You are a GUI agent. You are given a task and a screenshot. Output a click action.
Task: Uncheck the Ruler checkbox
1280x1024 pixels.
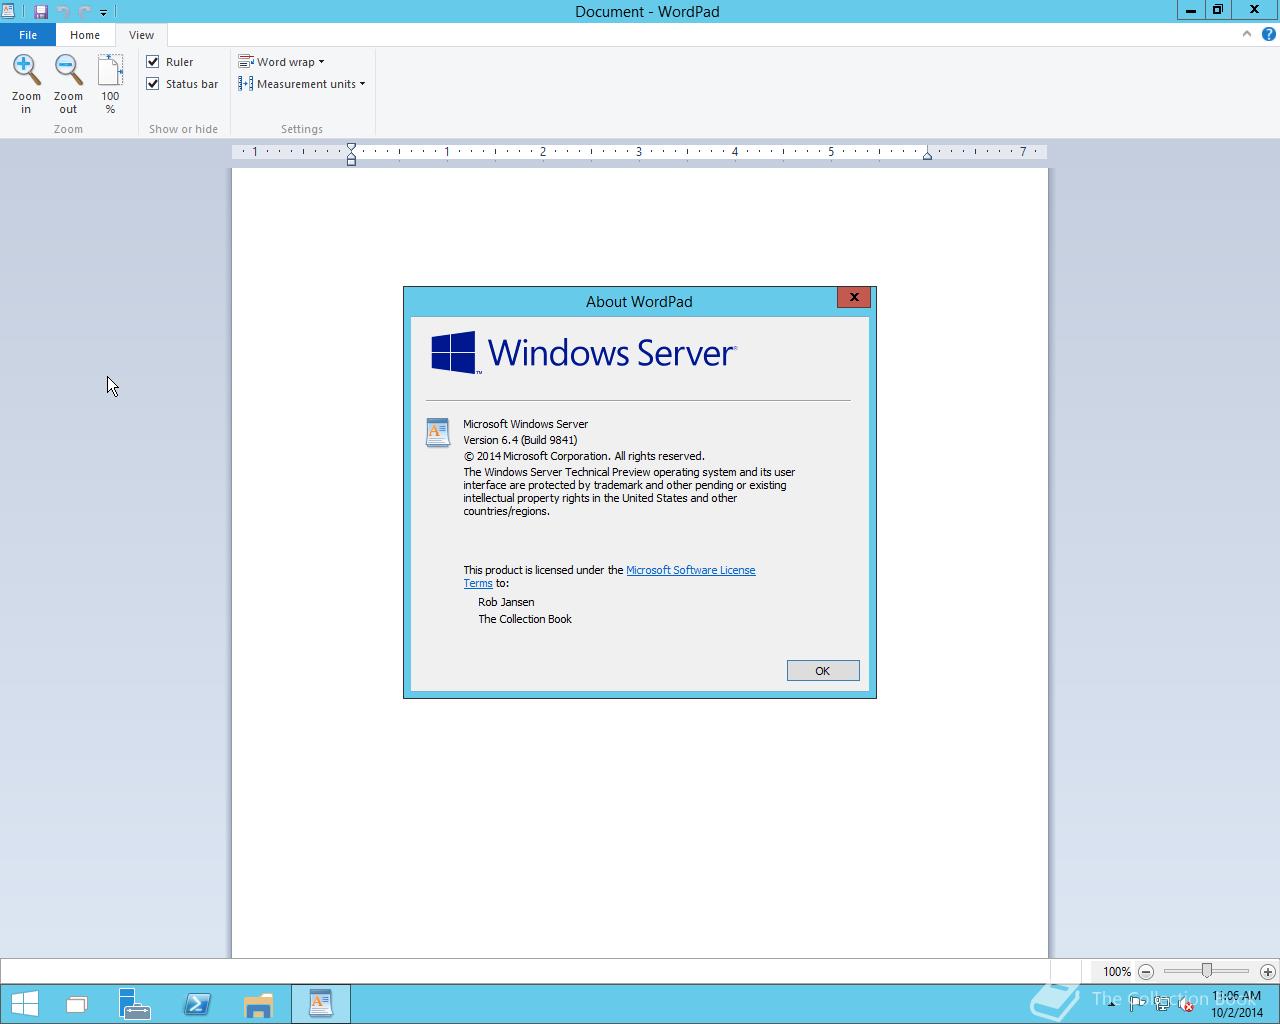[153, 62]
